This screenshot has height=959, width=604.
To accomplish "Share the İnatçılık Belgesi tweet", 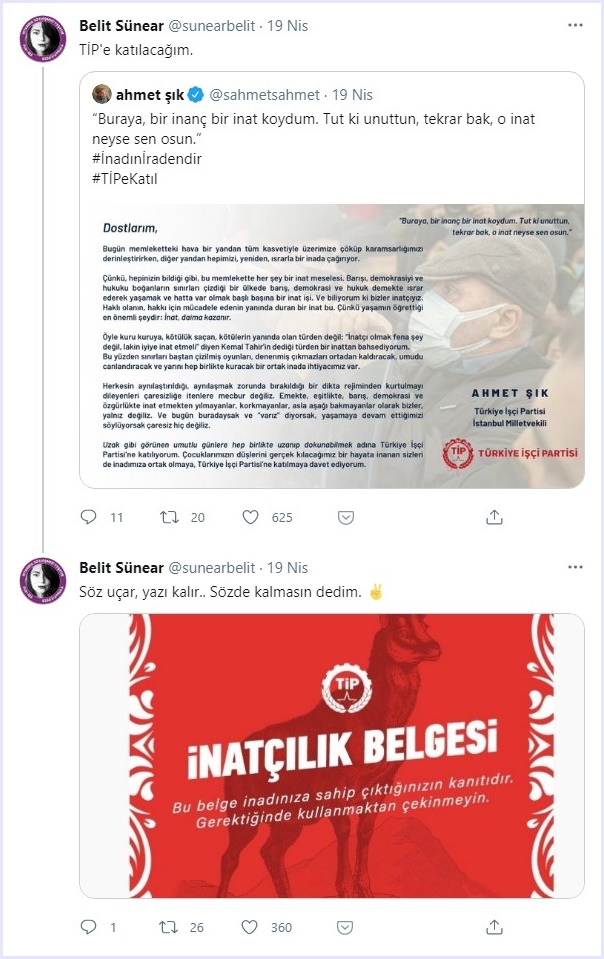I will [x=494, y=927].
